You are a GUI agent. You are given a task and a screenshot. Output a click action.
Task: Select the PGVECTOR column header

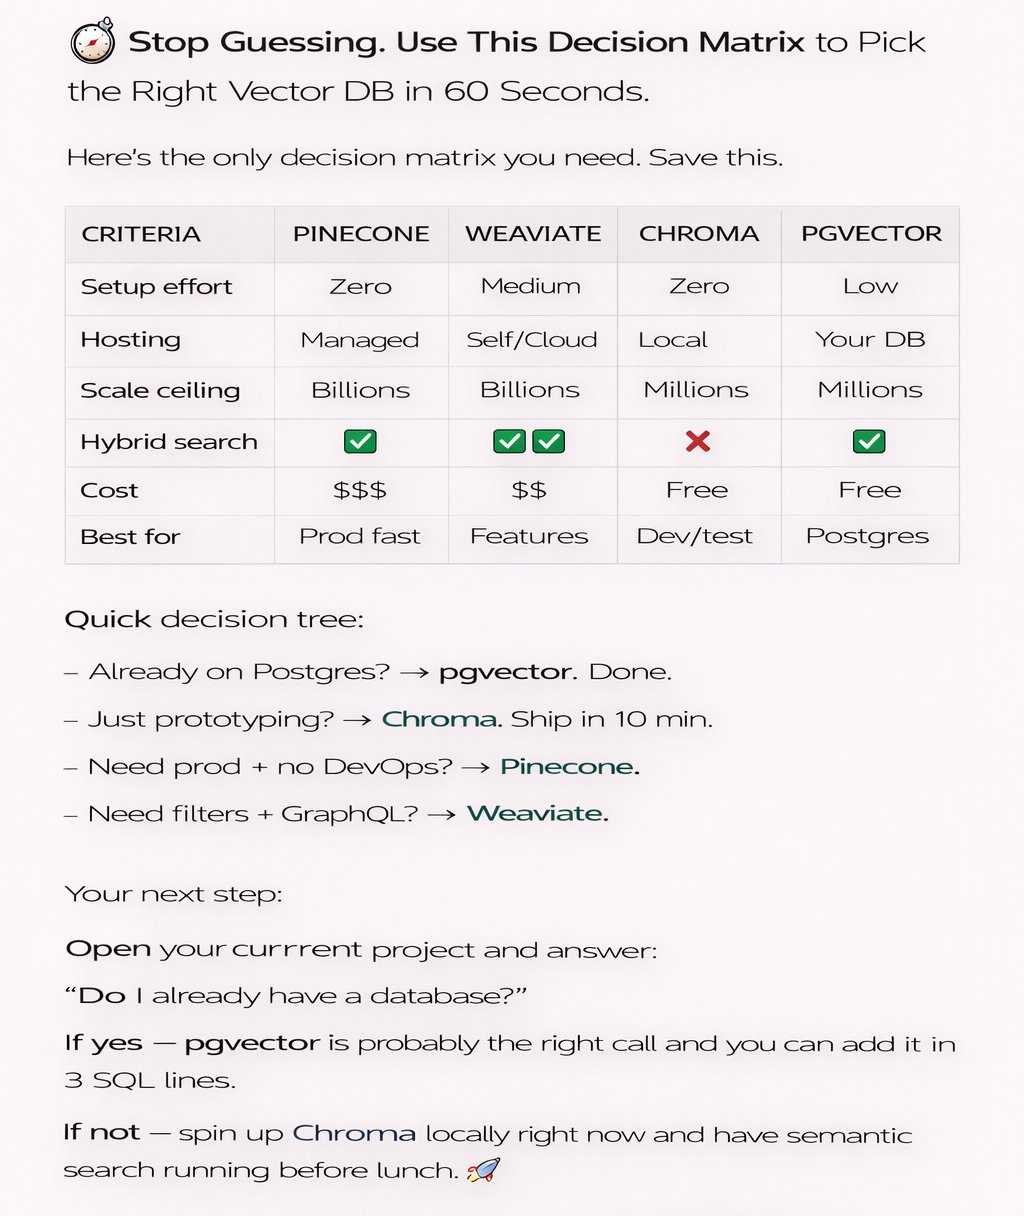coord(871,234)
